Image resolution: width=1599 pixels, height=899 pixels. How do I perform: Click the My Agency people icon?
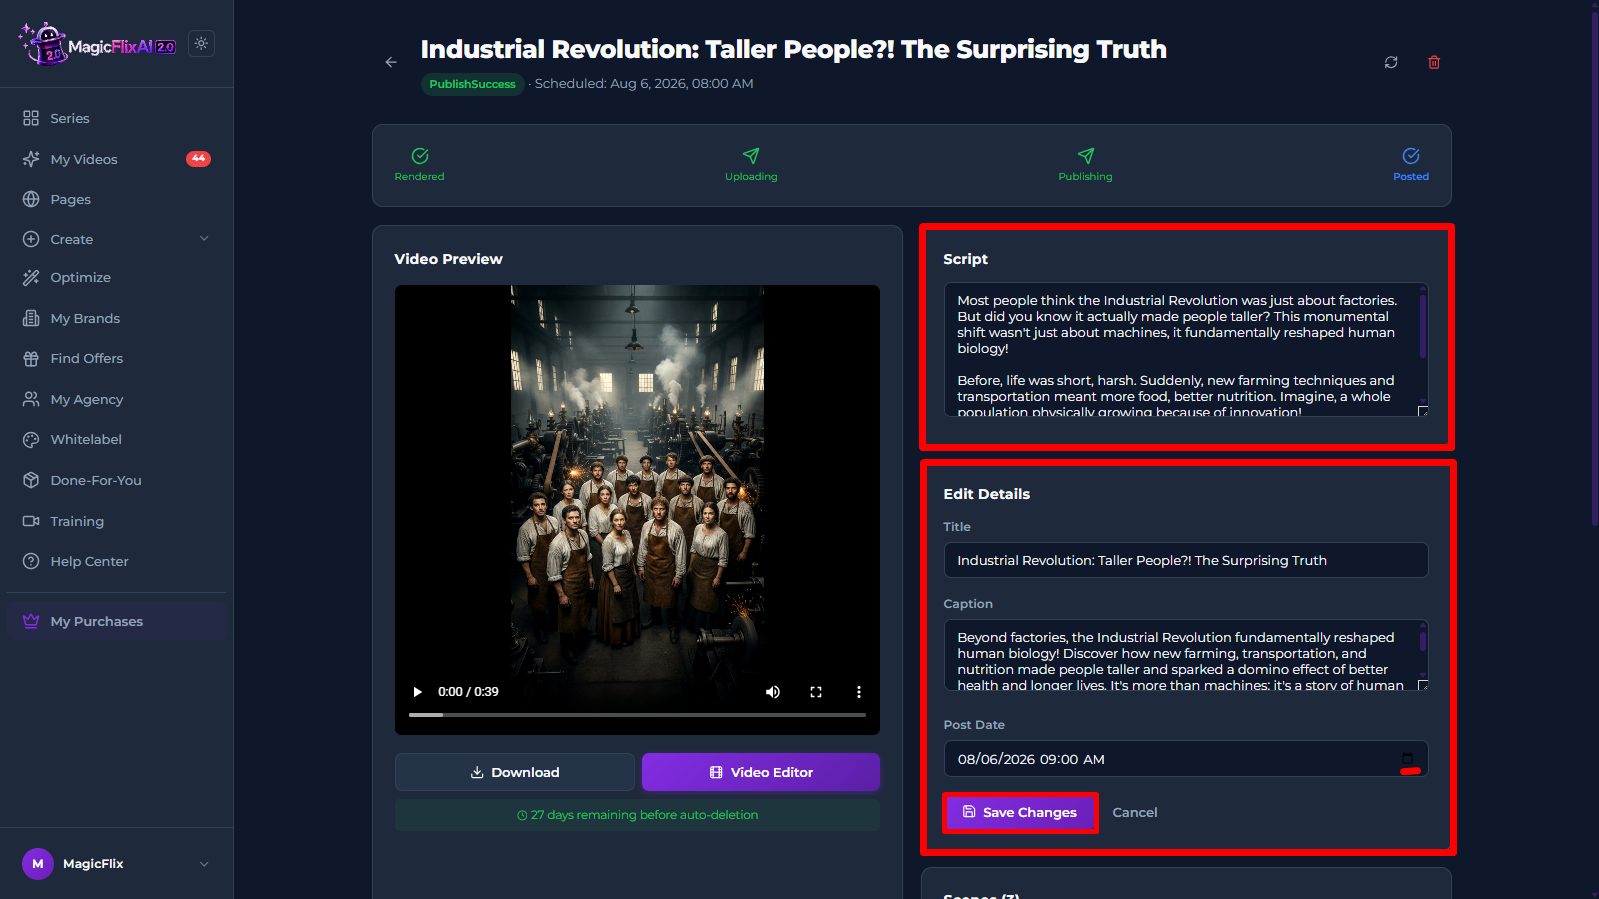(31, 399)
